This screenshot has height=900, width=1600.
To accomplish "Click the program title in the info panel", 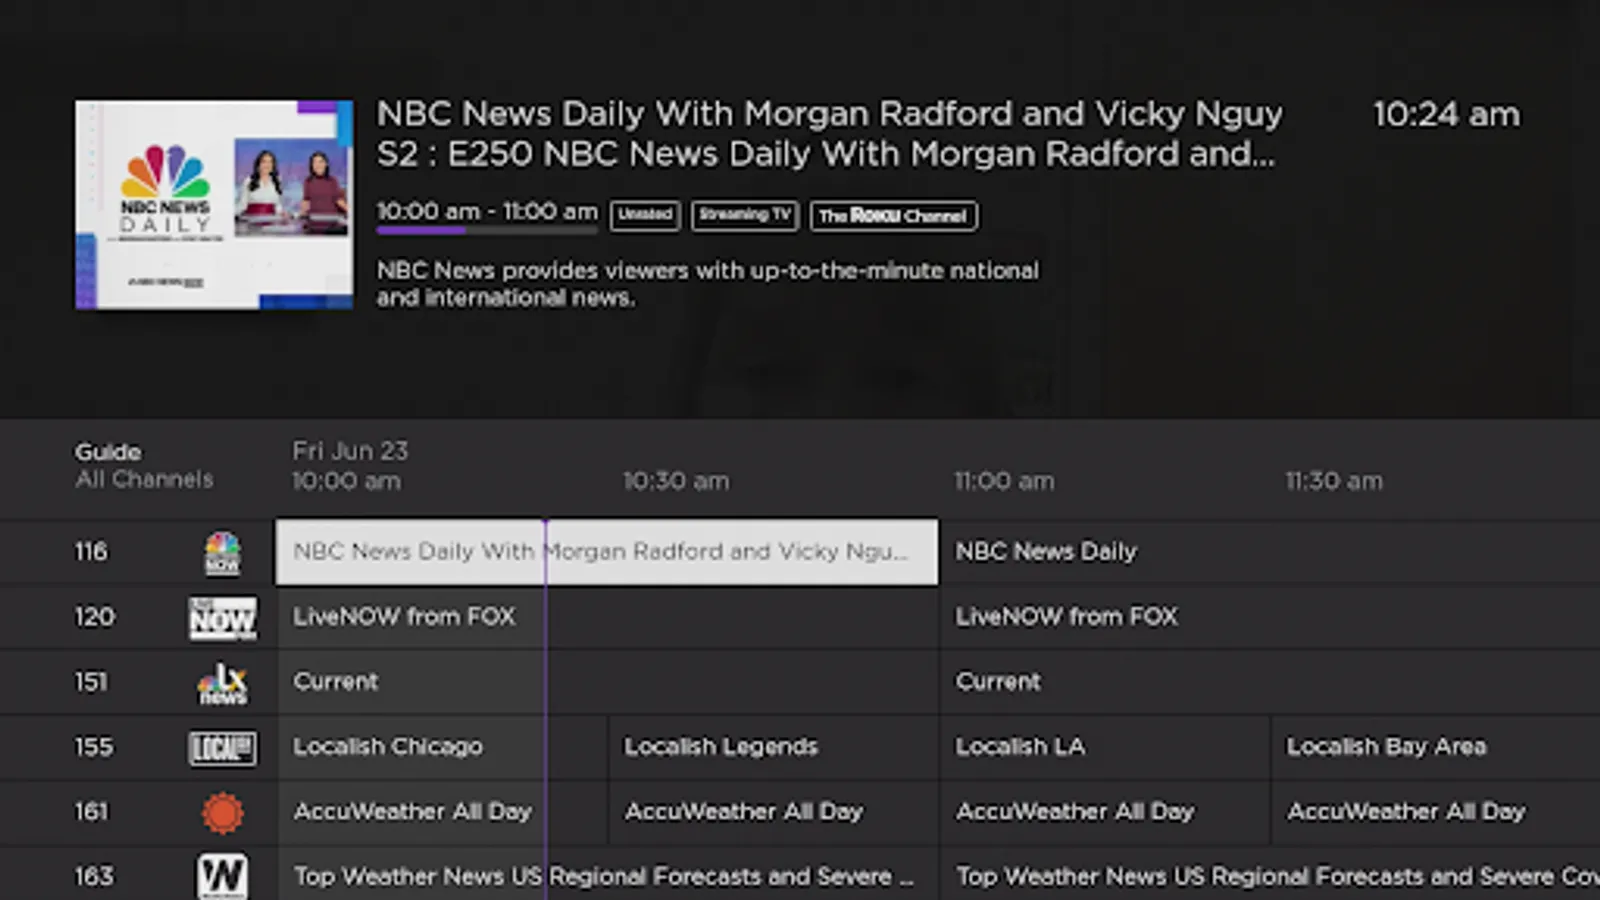I will click(x=829, y=115).
